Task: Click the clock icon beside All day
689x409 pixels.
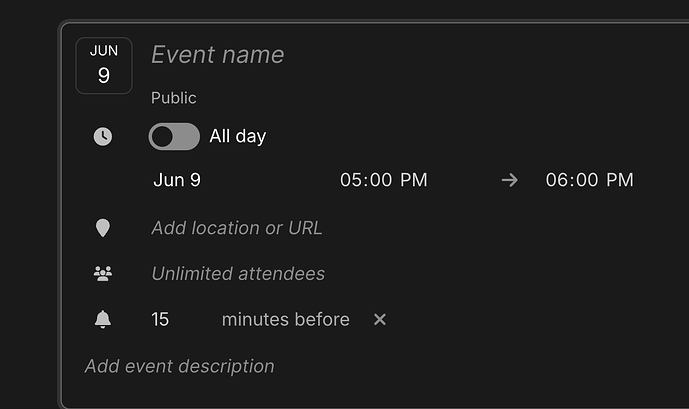Action: tap(103, 137)
